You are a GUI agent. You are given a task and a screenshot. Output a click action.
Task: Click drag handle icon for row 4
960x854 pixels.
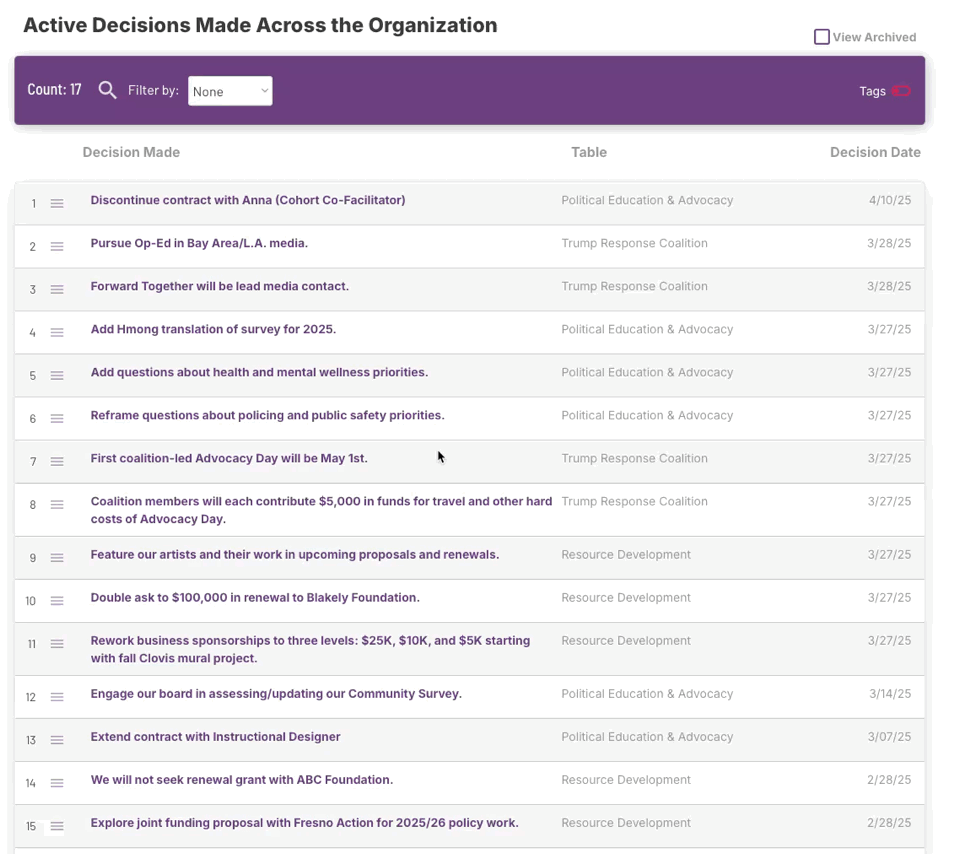(x=57, y=332)
